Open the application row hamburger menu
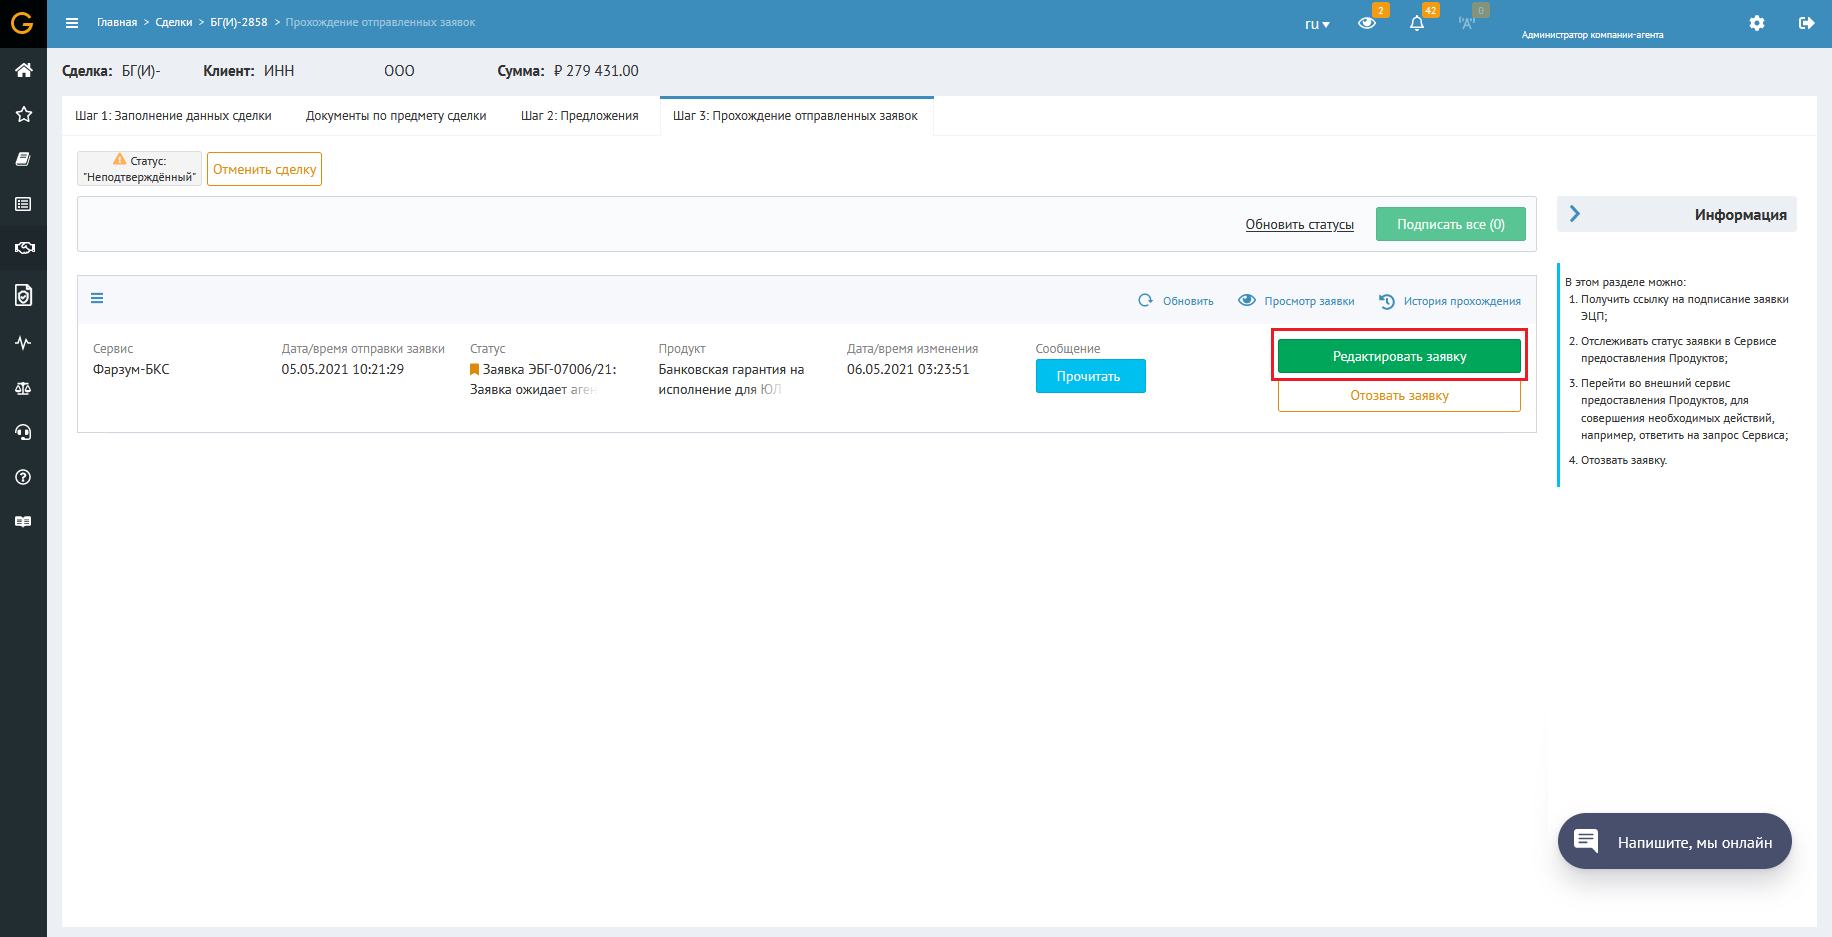 [x=97, y=298]
